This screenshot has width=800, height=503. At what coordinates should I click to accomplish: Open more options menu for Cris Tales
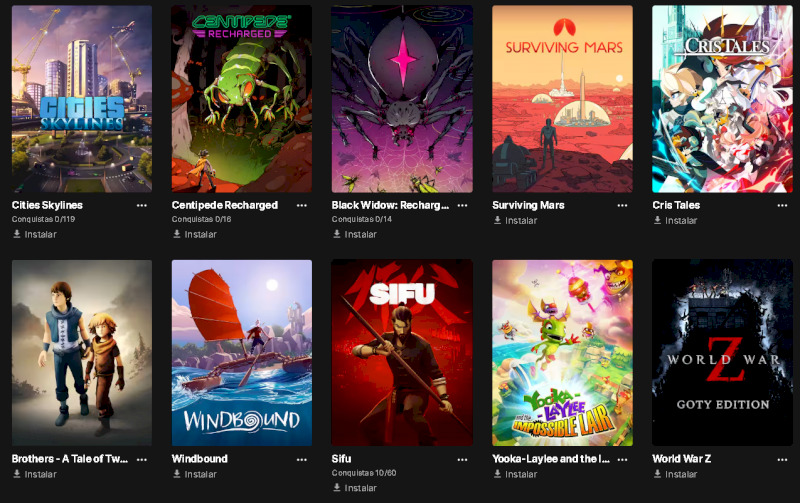click(783, 205)
